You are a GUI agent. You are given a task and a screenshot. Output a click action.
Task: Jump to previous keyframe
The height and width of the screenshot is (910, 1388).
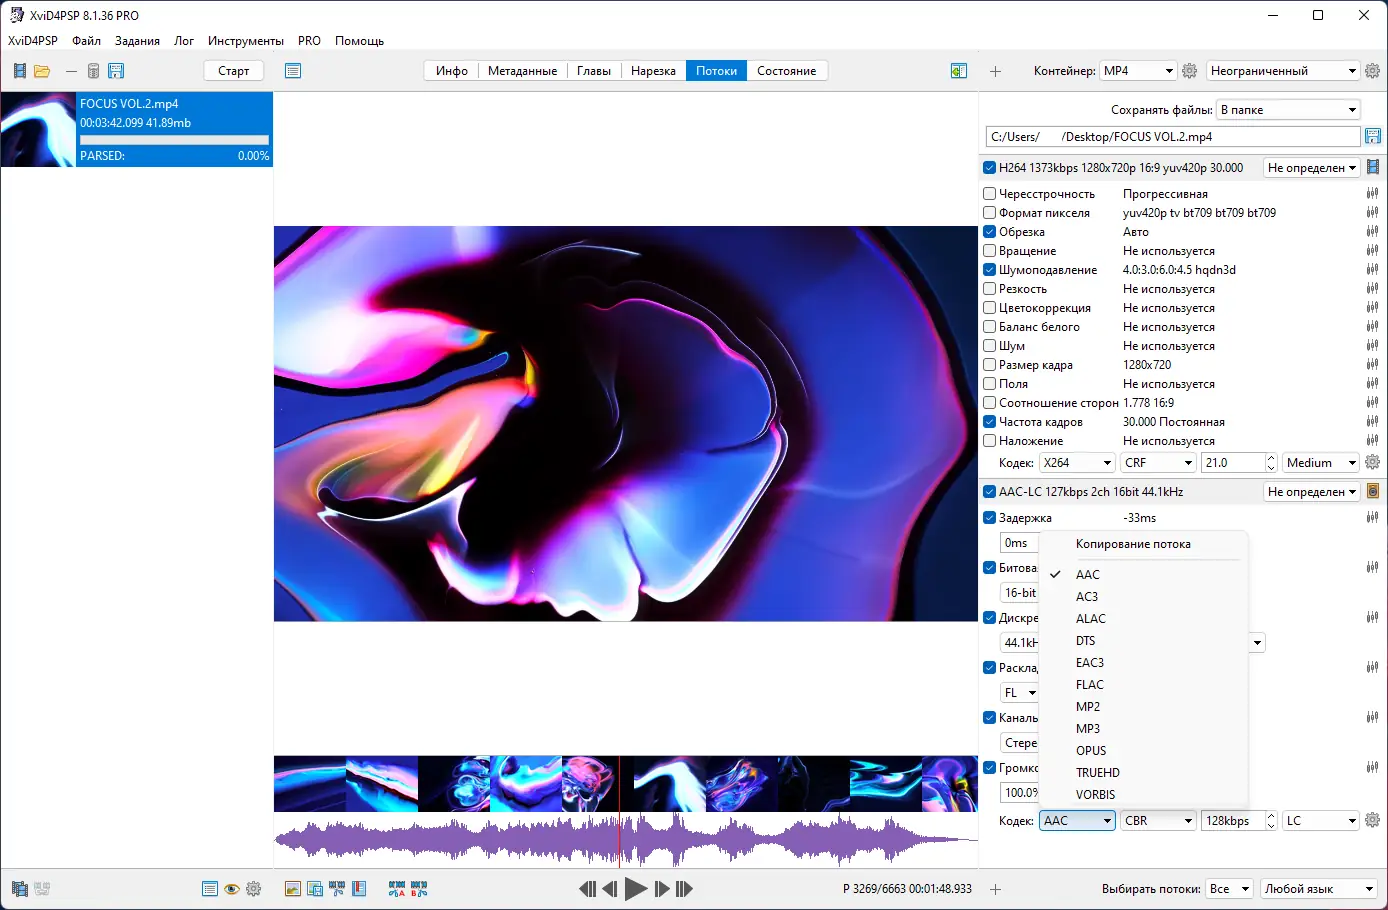pyautogui.click(x=587, y=889)
